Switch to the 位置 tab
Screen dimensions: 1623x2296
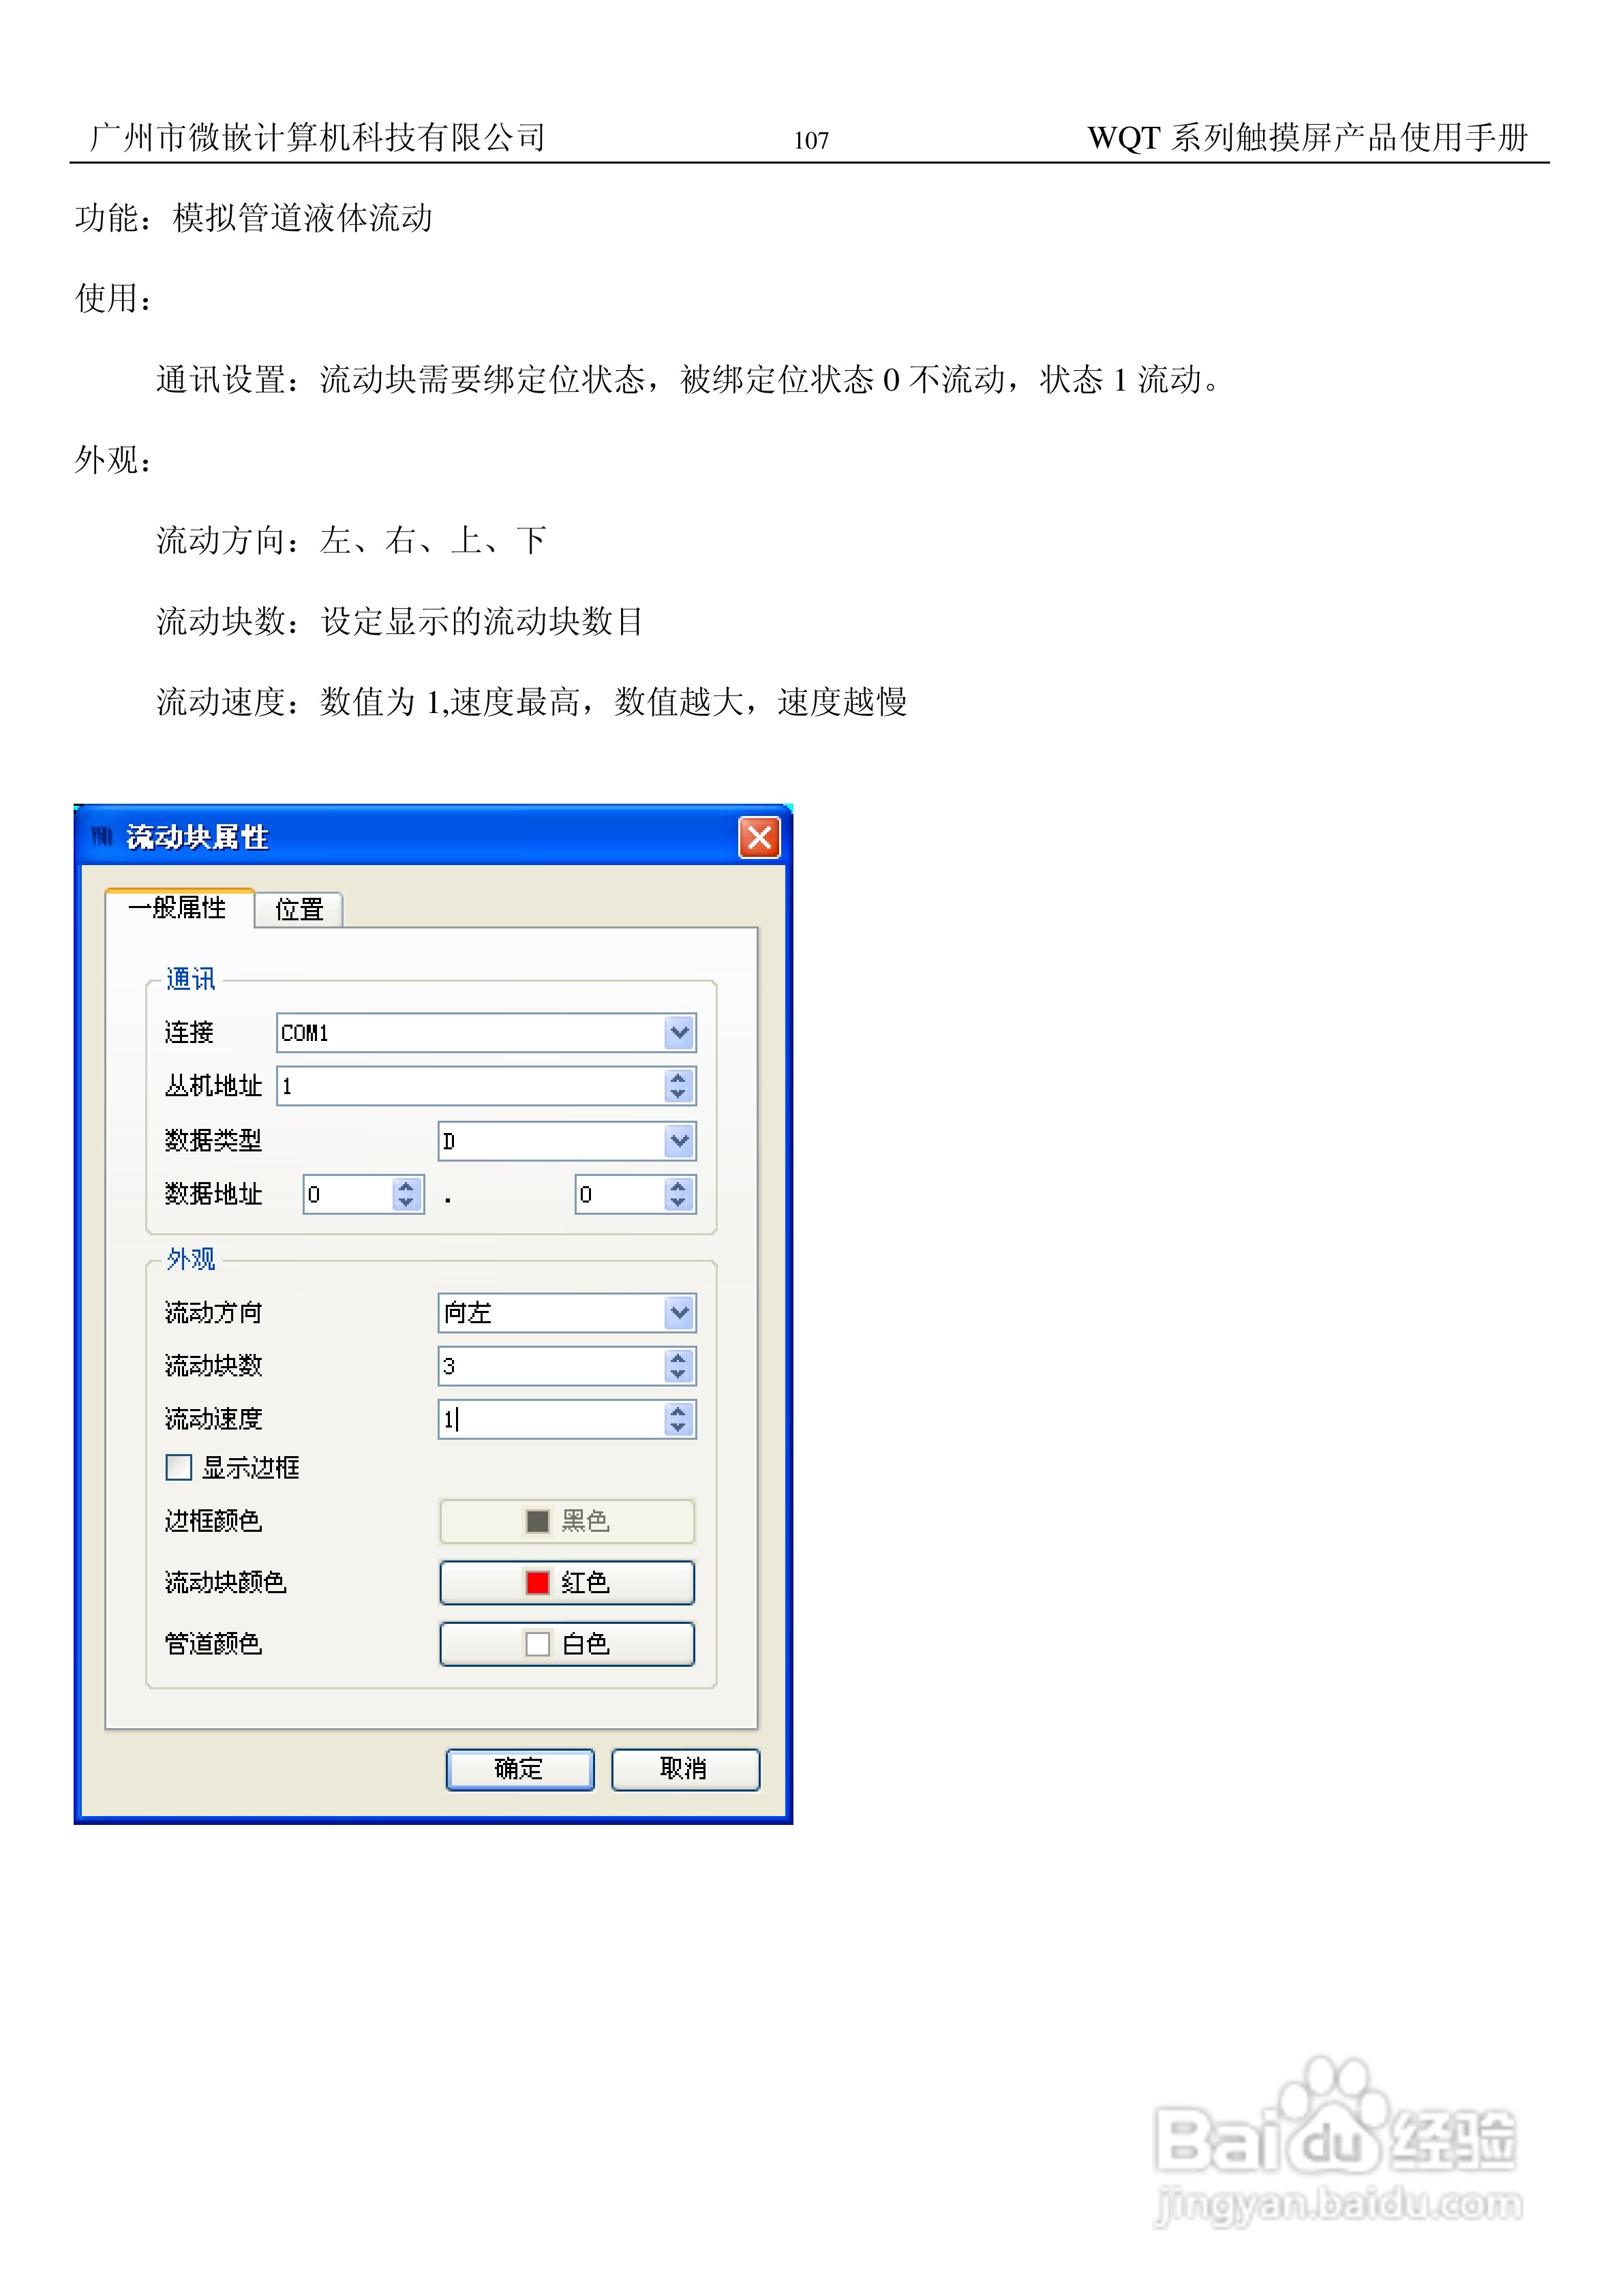pyautogui.click(x=299, y=909)
